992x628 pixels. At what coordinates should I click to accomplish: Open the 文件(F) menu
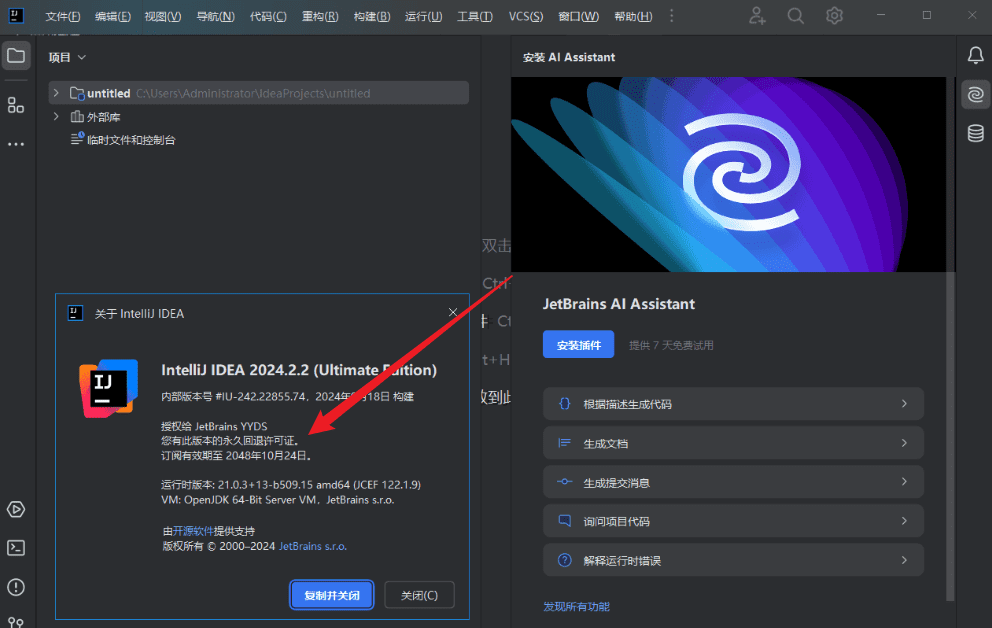click(x=63, y=16)
